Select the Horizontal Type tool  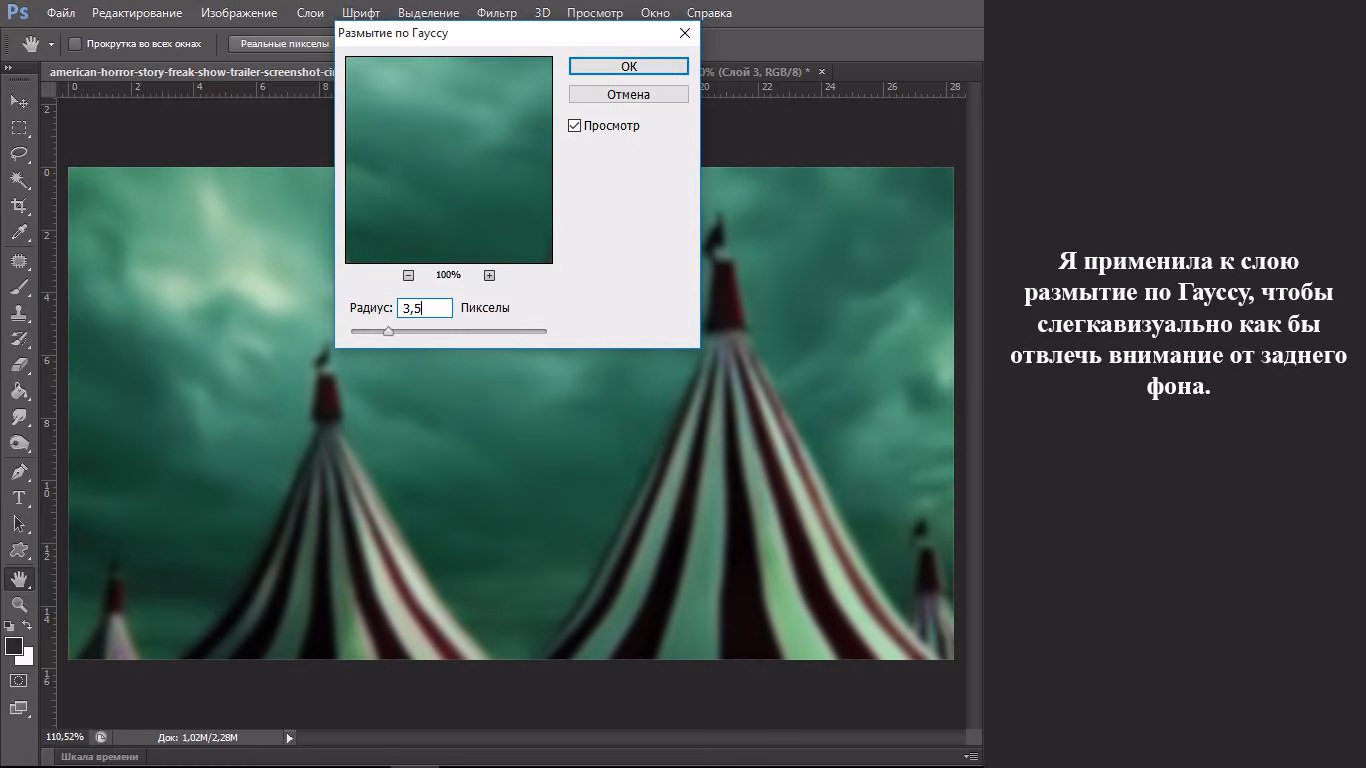(x=19, y=497)
